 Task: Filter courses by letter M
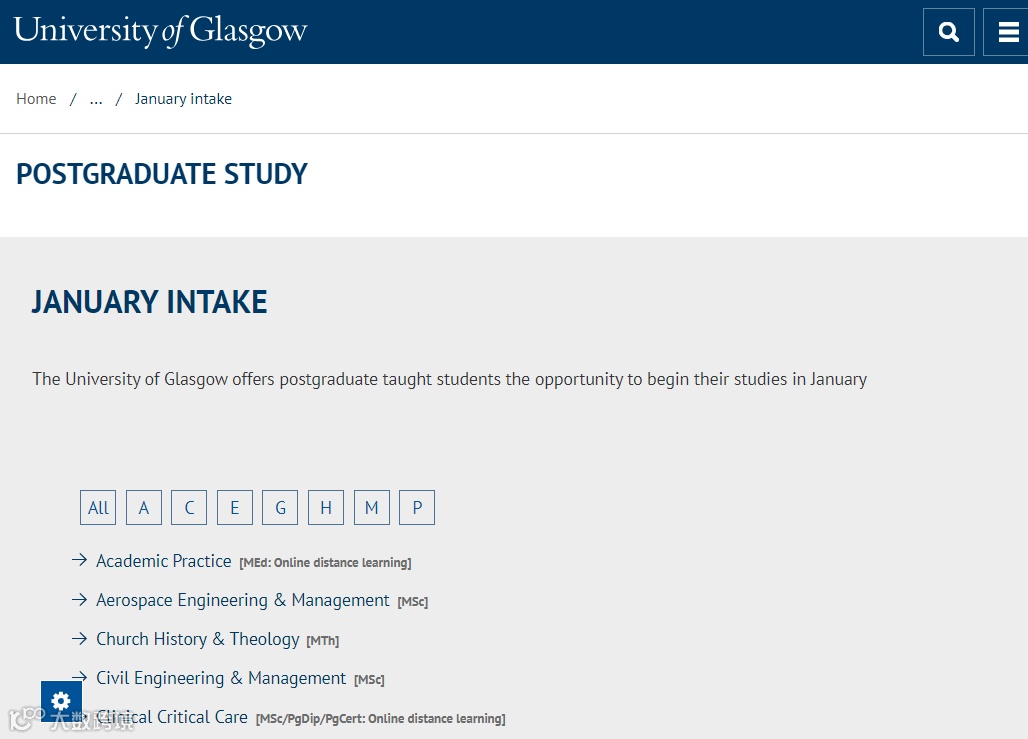point(372,508)
